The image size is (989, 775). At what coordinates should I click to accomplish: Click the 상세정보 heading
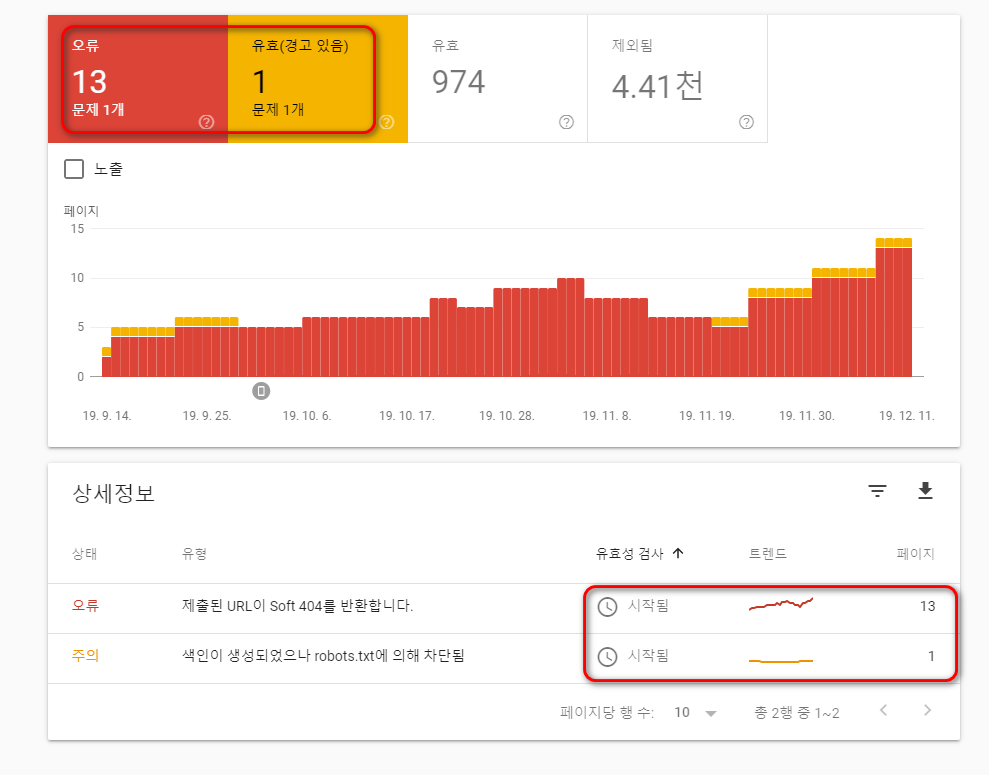(x=114, y=493)
